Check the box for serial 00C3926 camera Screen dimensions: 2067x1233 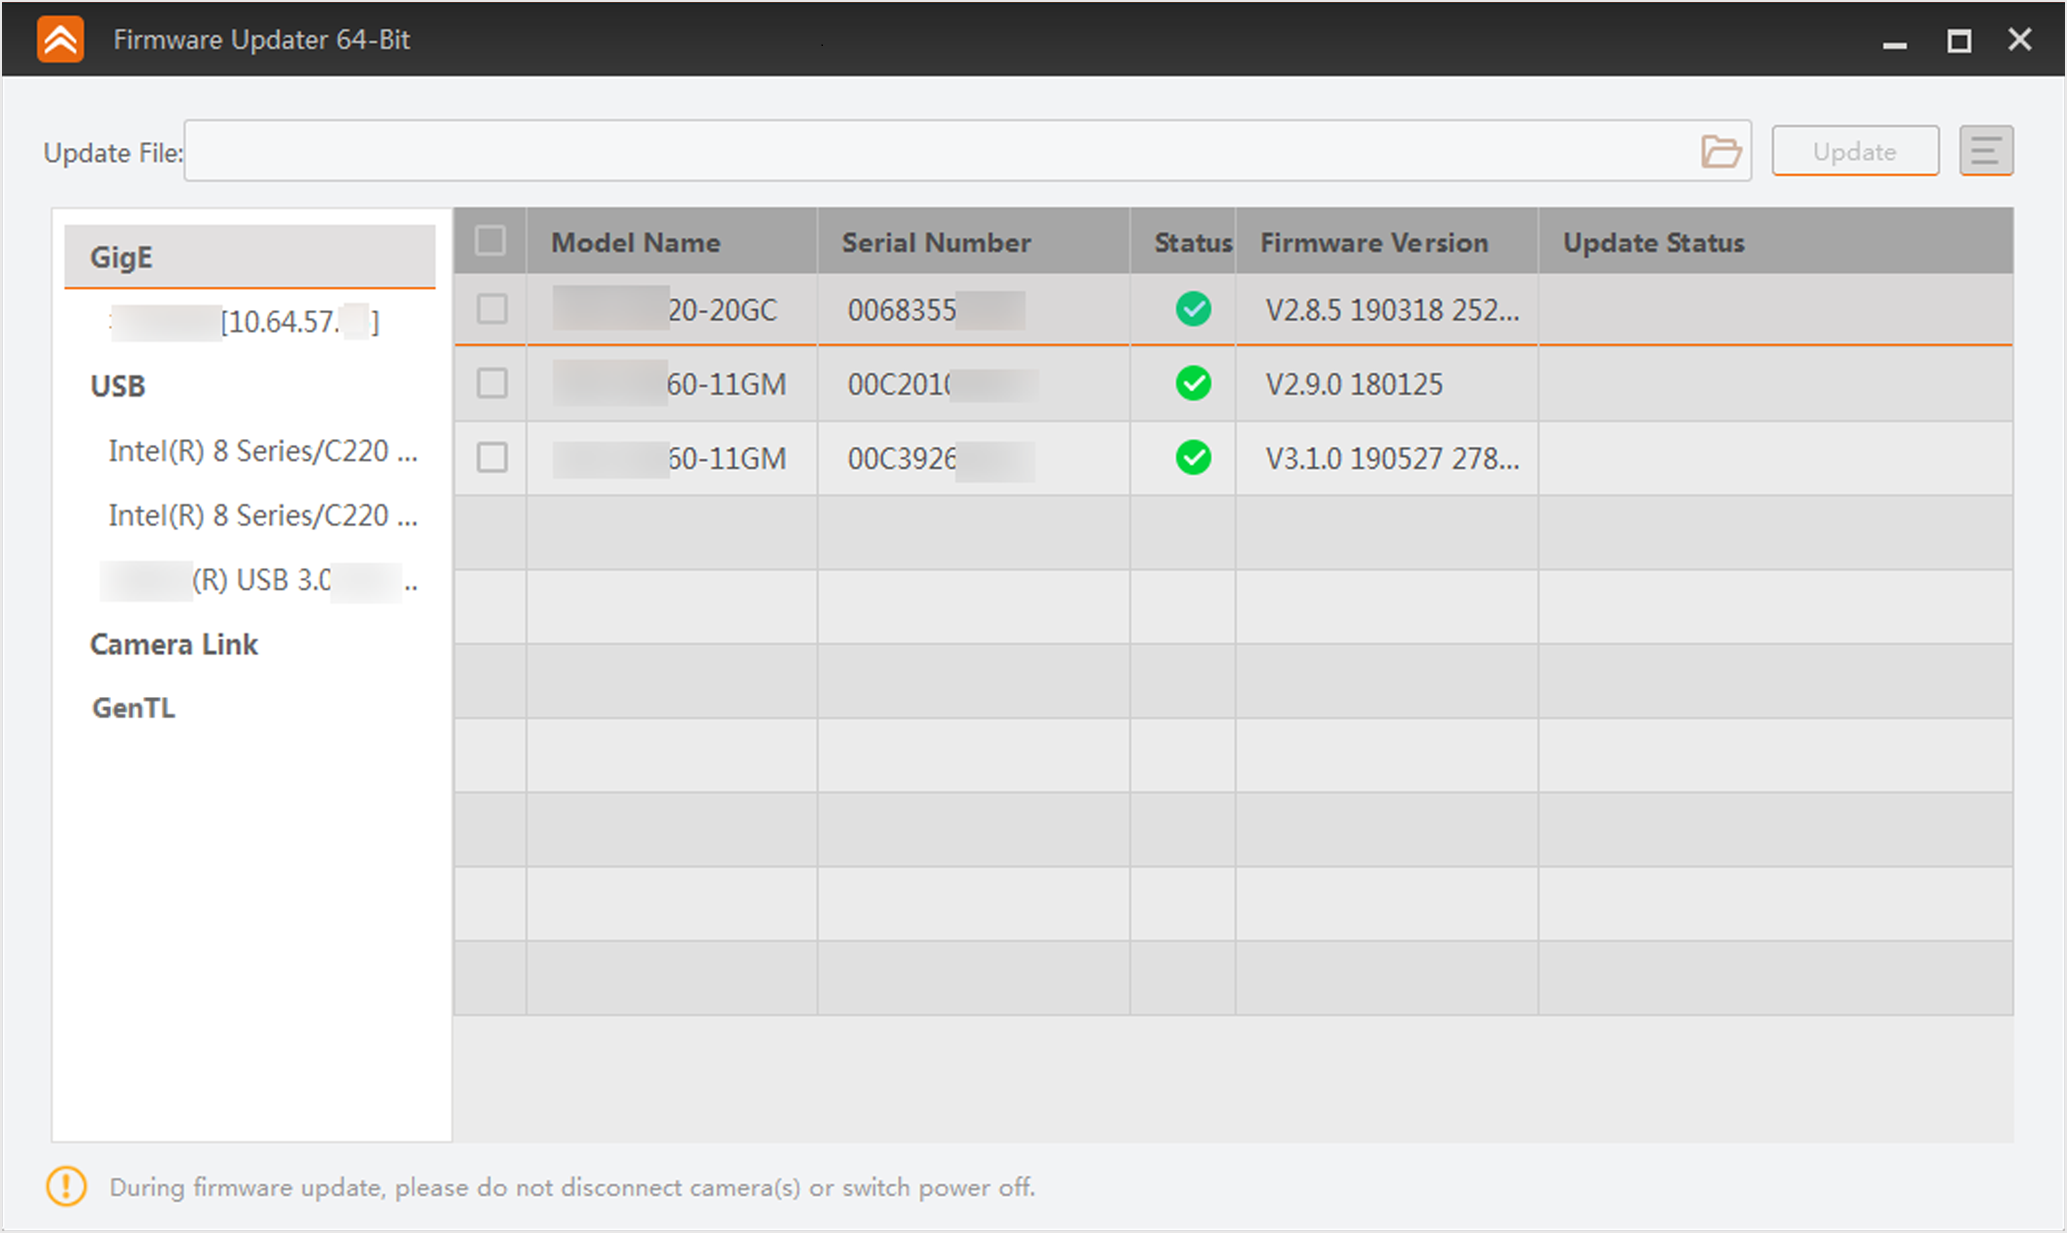coord(491,458)
